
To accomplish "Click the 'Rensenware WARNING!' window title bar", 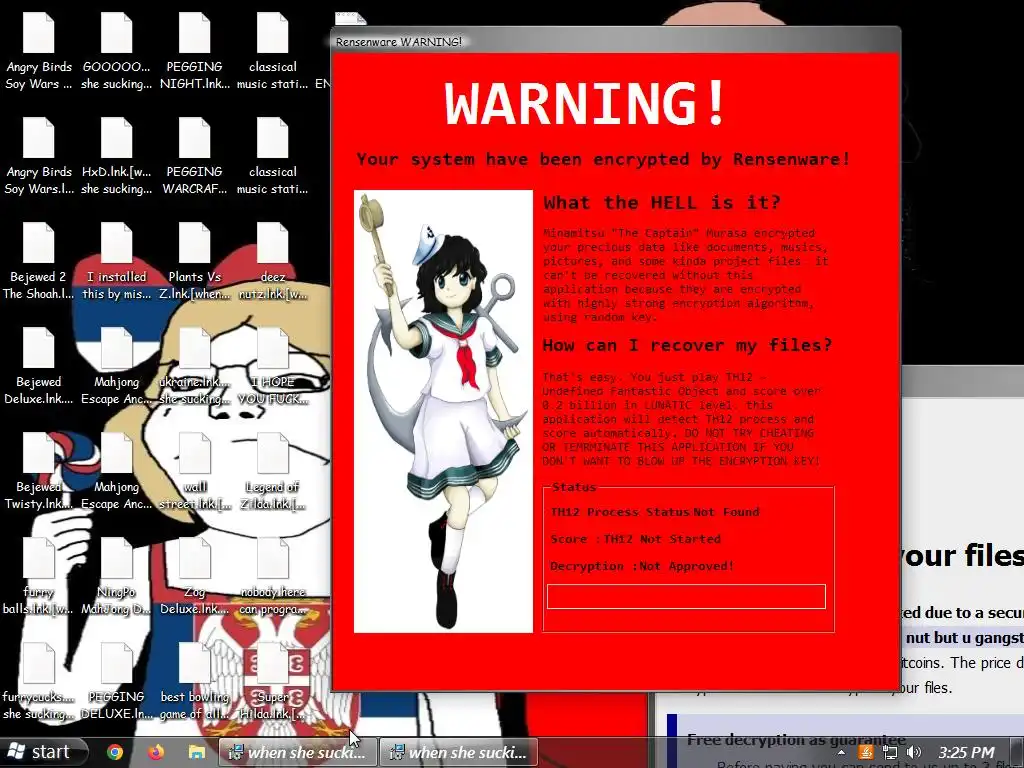I will (615, 41).
